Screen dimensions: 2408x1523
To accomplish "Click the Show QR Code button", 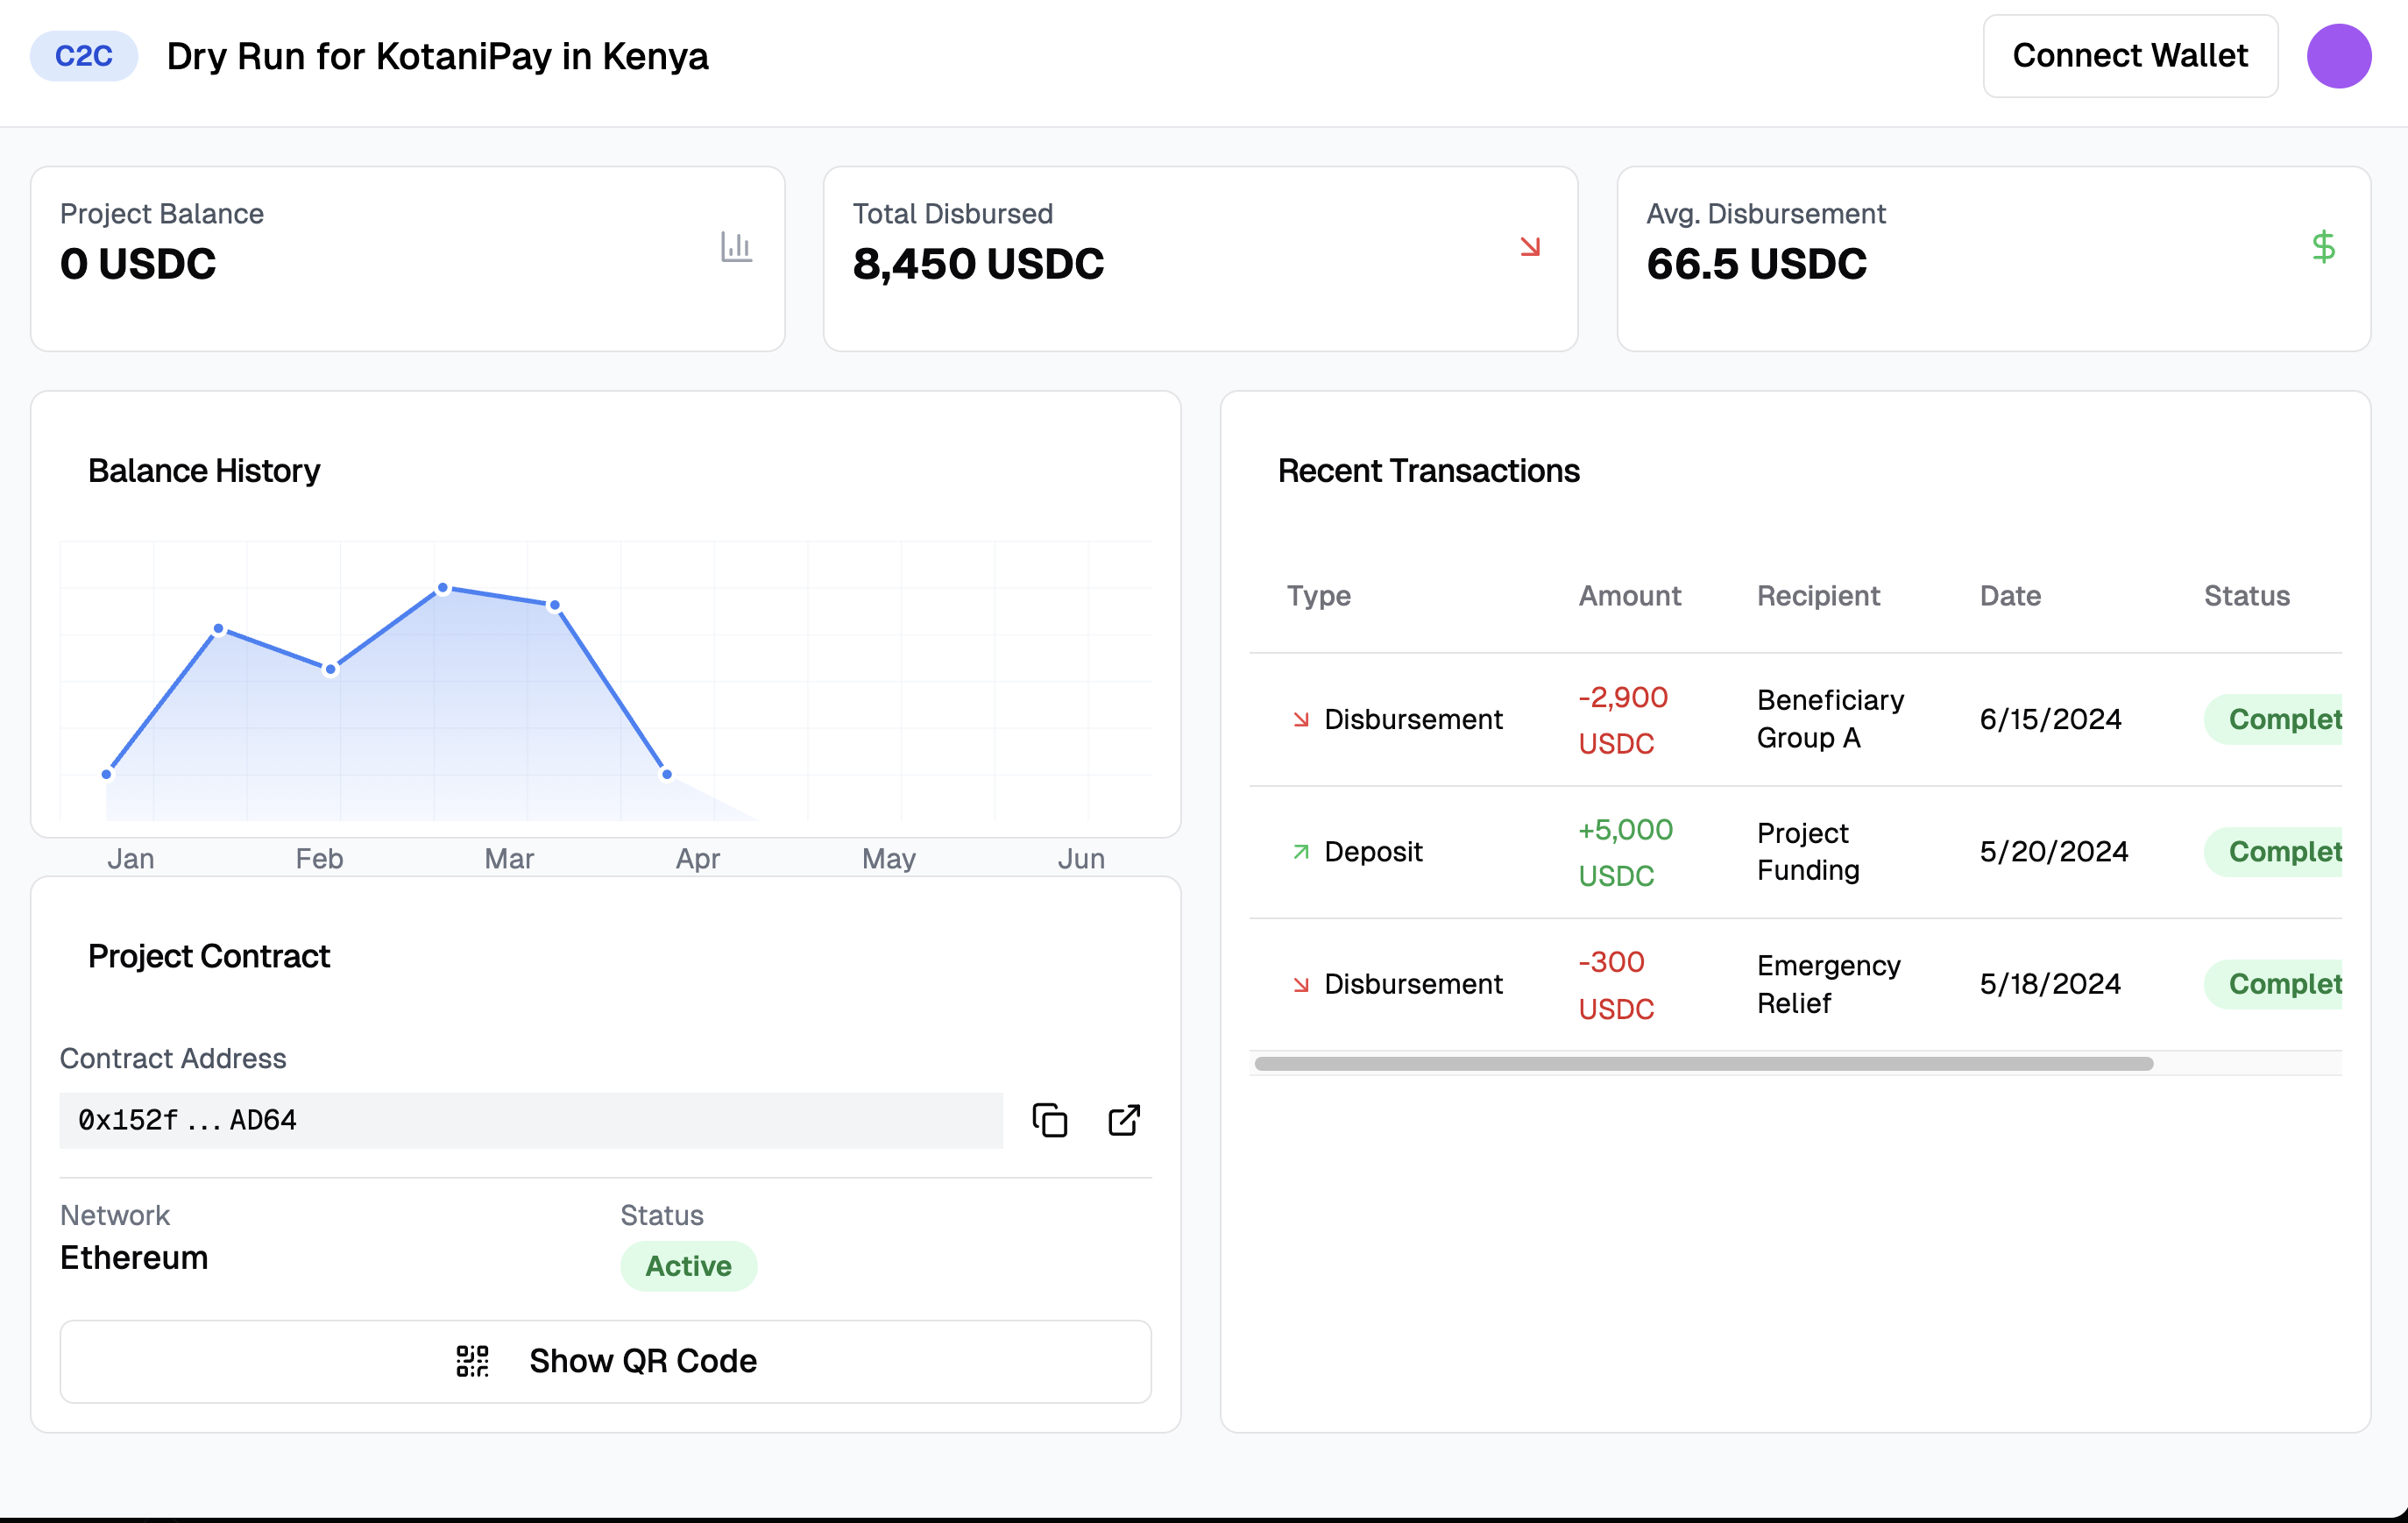I will pyautogui.click(x=606, y=1361).
